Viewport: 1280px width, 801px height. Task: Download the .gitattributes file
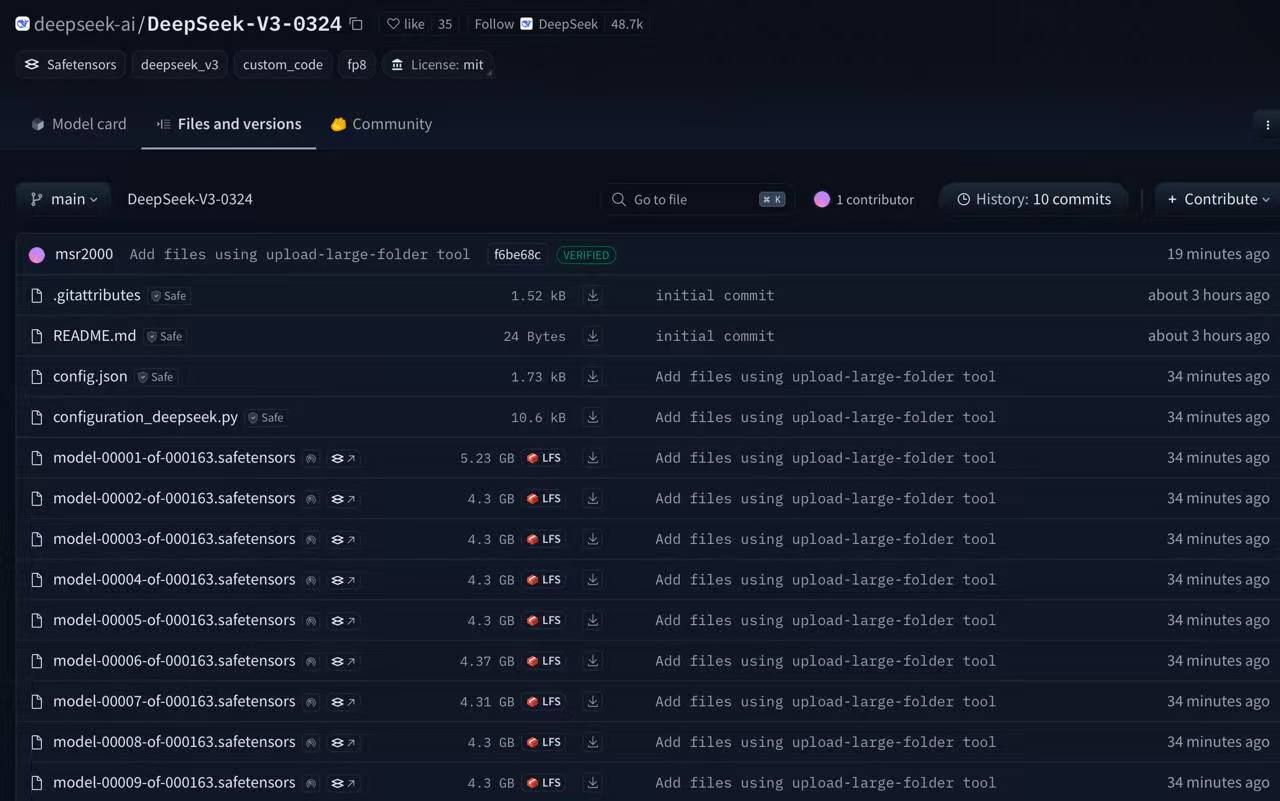[x=593, y=295]
